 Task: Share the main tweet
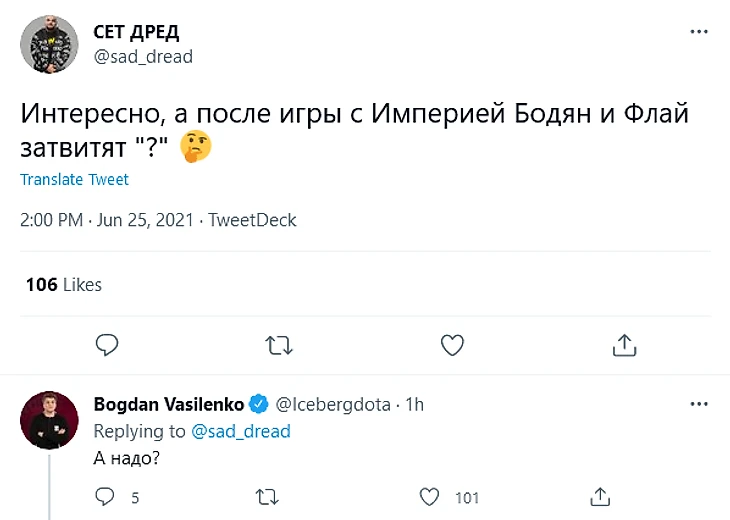click(x=624, y=346)
